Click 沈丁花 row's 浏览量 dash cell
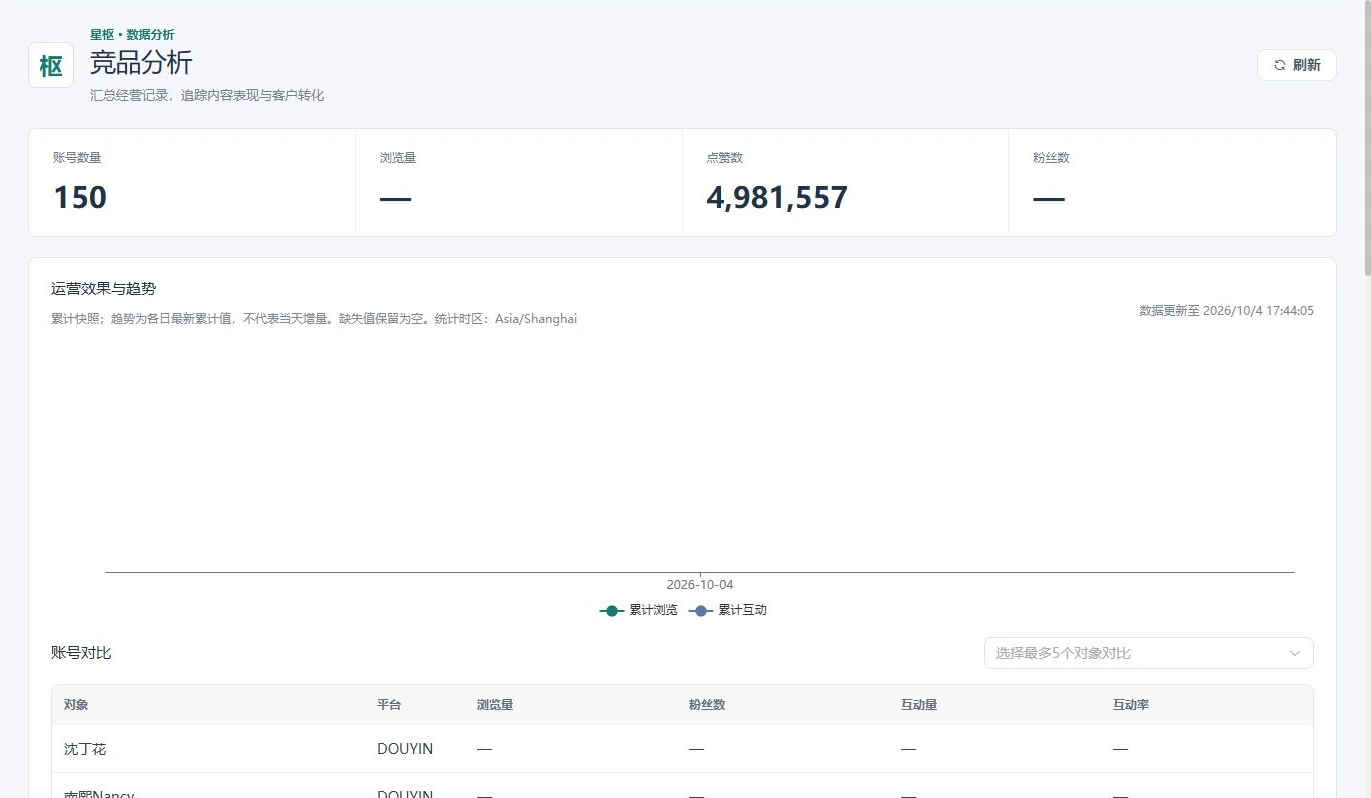Viewport: 1371px width, 798px height. click(484, 749)
